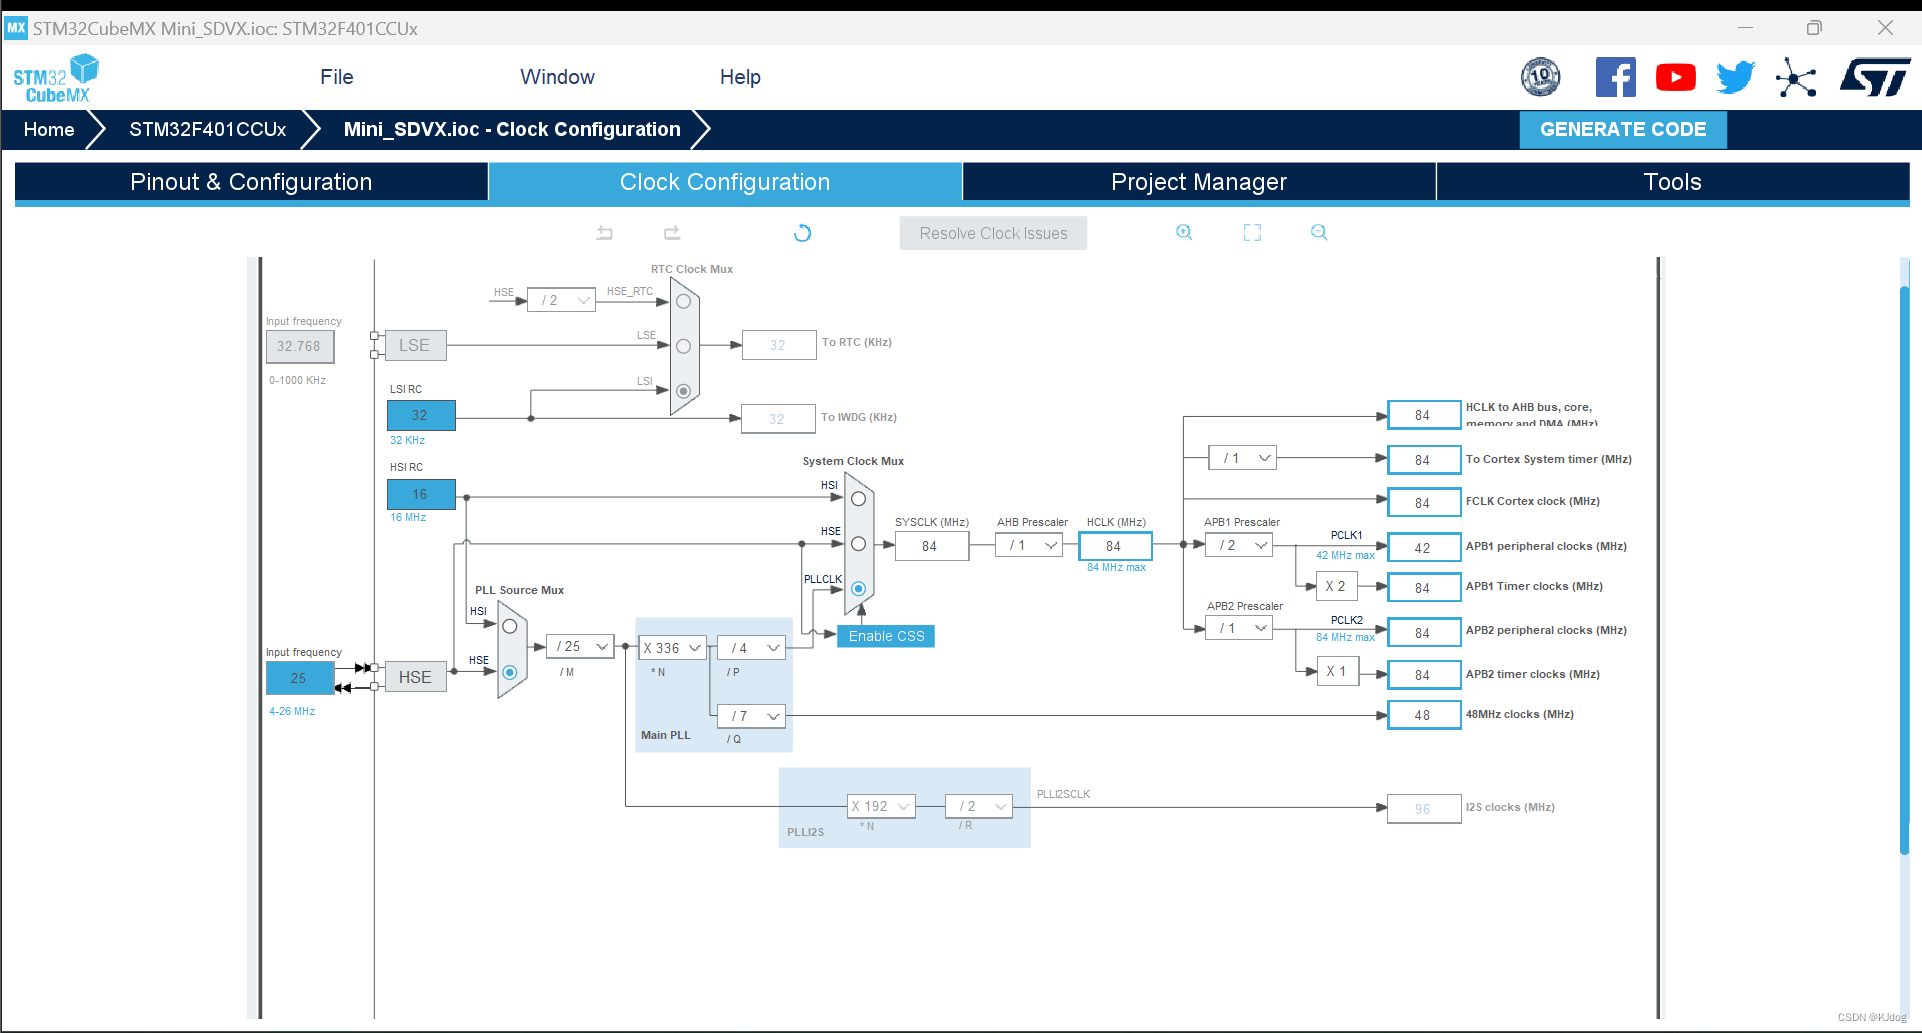Open the PLL /M /25 divider dropdown
The height and width of the screenshot is (1033, 1922).
coord(580,647)
